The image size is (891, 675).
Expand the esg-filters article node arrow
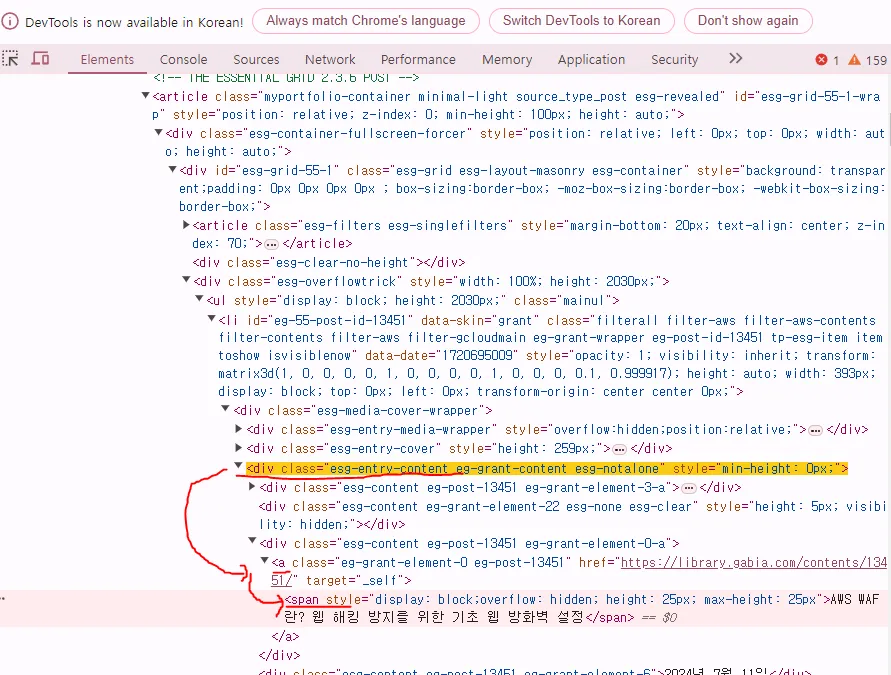(x=186, y=225)
